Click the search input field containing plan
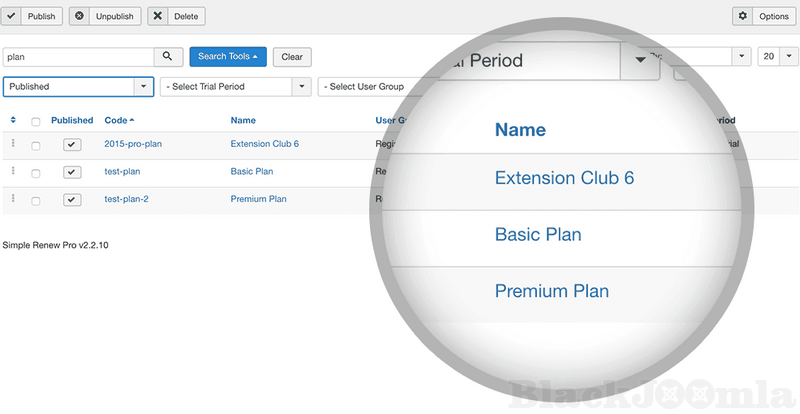This screenshot has width=800, height=414. click(x=78, y=57)
